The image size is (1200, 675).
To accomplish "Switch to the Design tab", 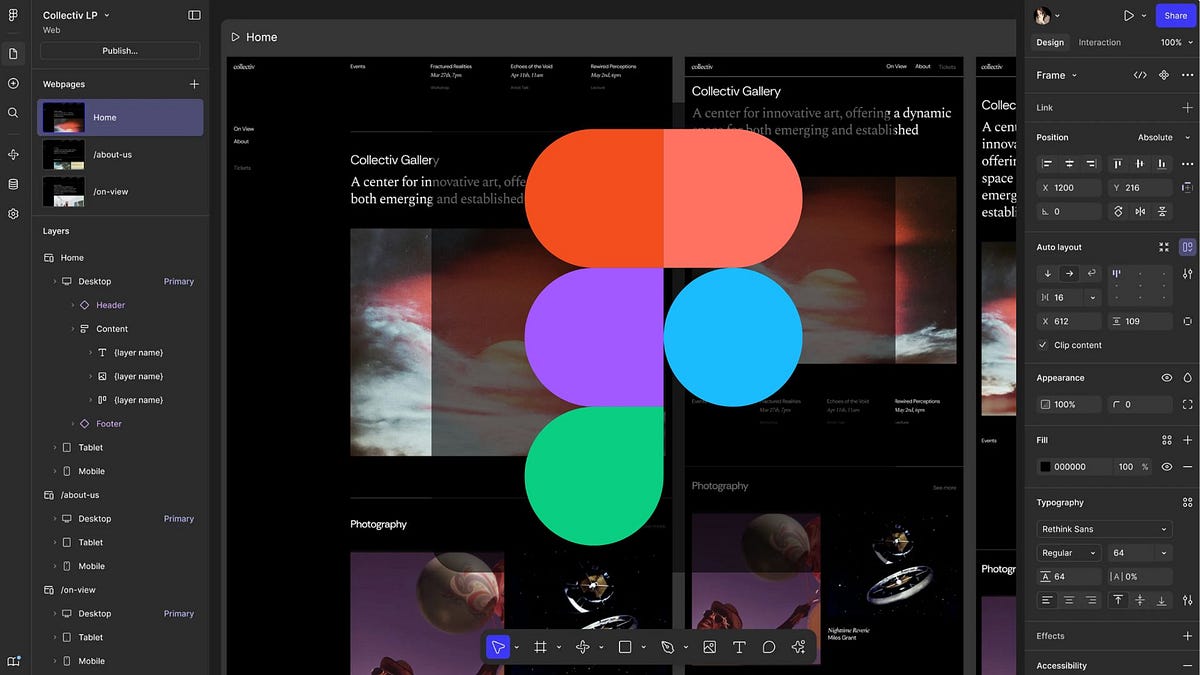I will coord(1050,42).
